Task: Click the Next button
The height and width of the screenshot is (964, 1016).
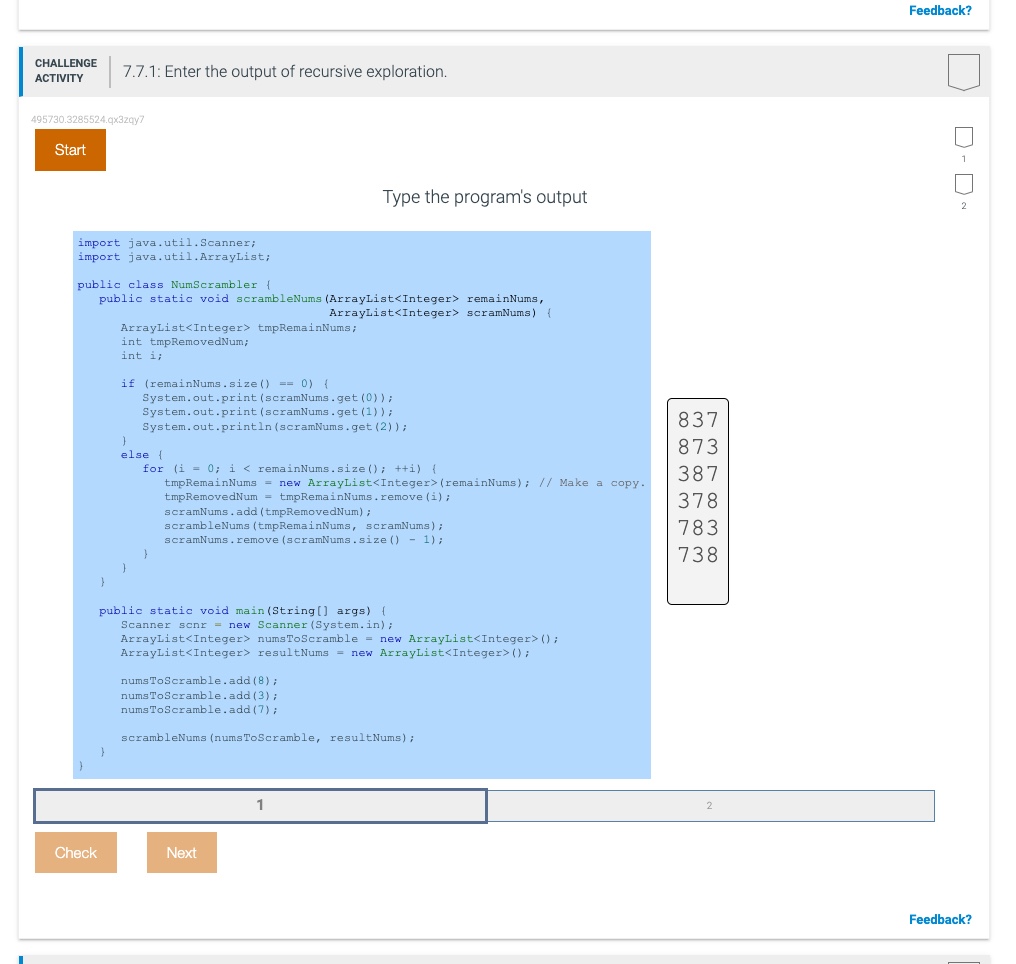Action: coord(181,852)
